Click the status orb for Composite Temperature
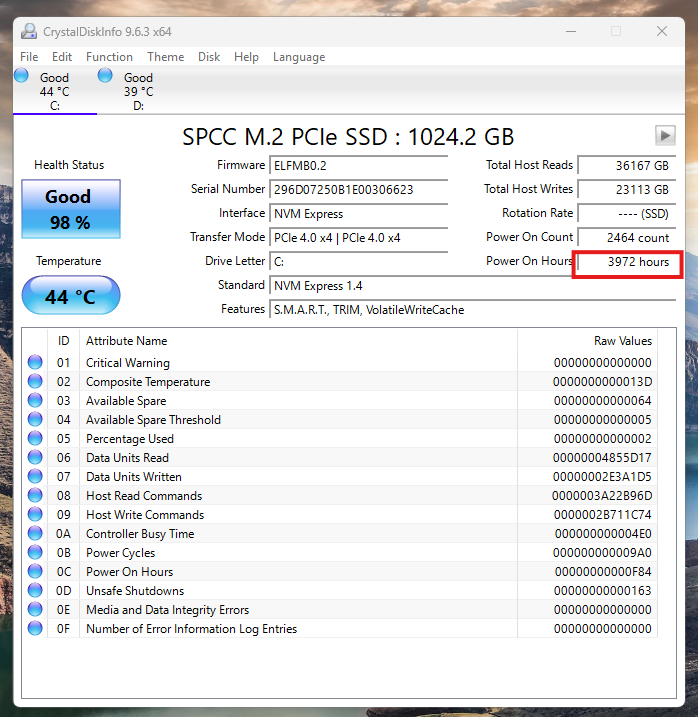This screenshot has width=698, height=717. pos(35,381)
